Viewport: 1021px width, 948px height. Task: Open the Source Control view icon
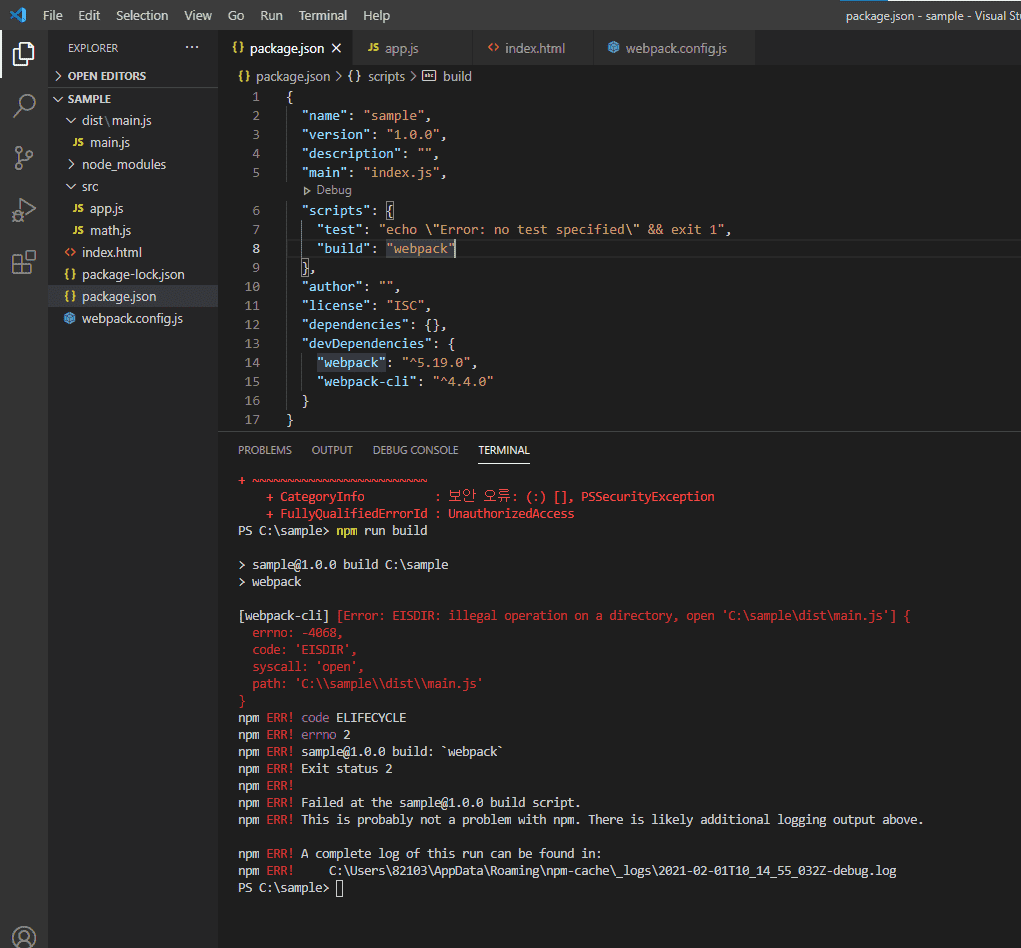coord(24,158)
